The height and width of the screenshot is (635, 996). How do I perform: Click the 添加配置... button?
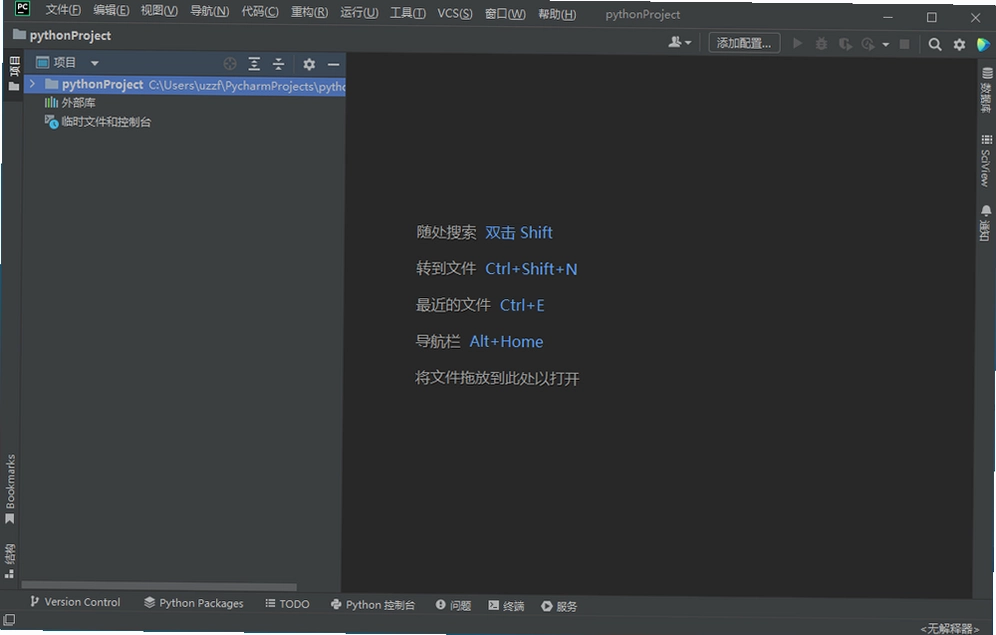tap(744, 43)
